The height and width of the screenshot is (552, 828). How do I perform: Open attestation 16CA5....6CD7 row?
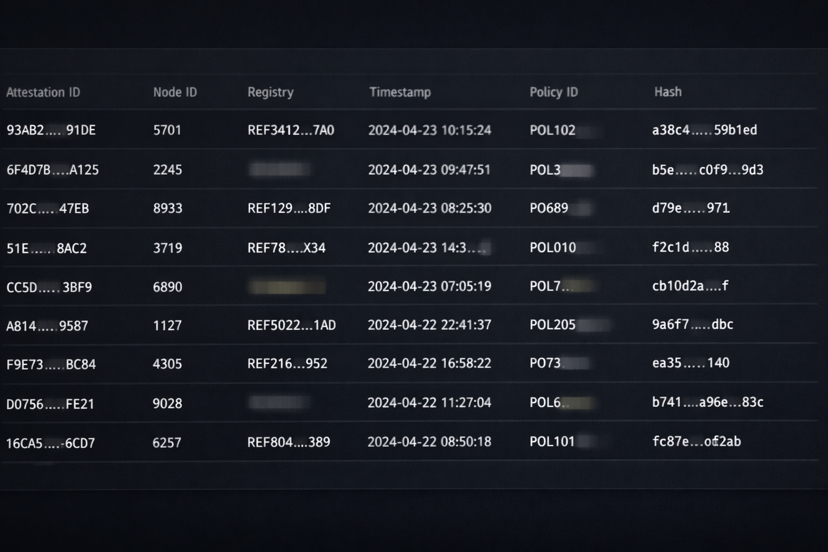[x=409, y=442]
